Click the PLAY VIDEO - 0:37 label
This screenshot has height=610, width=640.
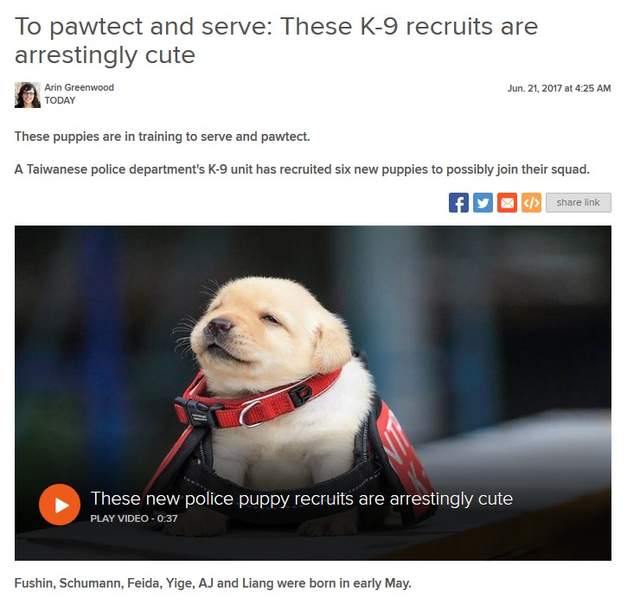(134, 519)
